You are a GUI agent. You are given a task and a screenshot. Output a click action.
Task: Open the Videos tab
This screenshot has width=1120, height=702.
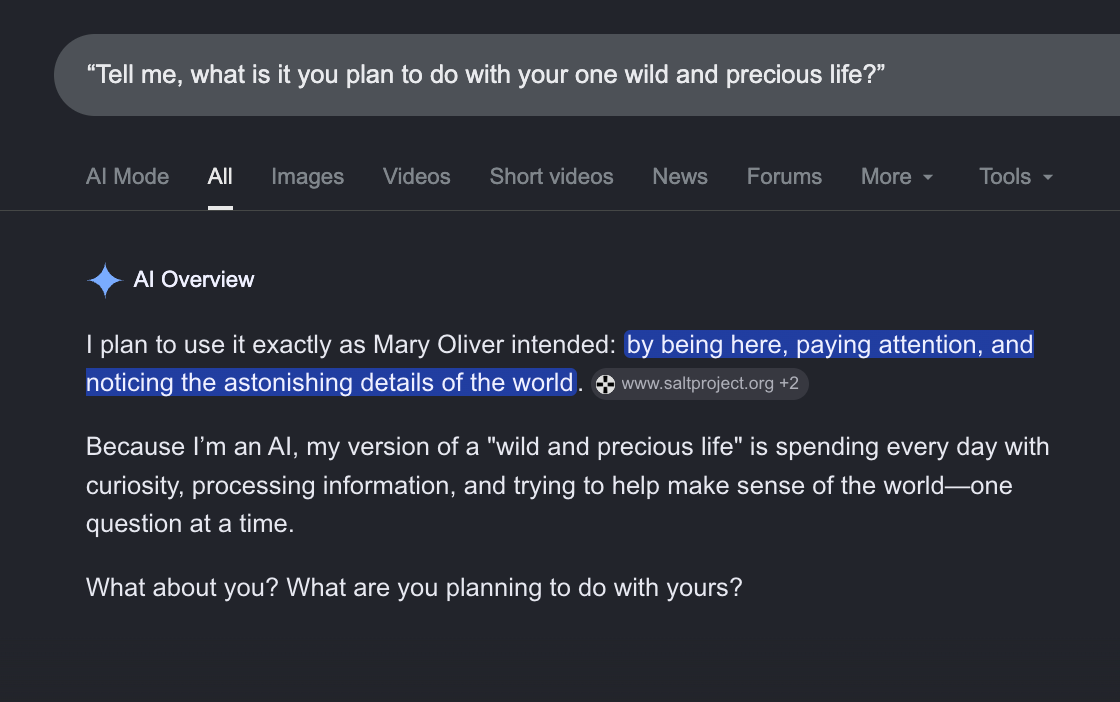416,176
